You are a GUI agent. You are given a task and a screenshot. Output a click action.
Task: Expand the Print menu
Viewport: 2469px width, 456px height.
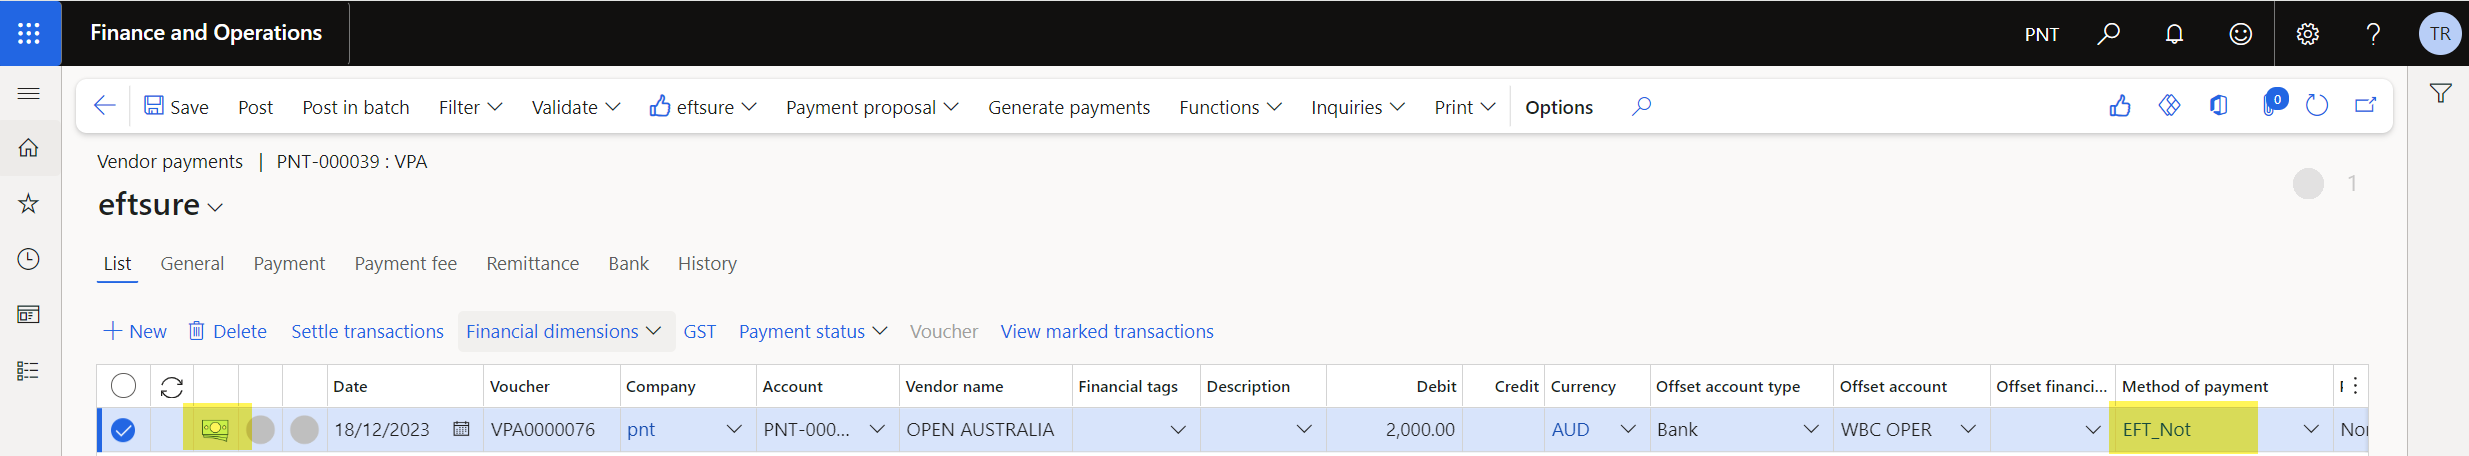coord(1464,107)
